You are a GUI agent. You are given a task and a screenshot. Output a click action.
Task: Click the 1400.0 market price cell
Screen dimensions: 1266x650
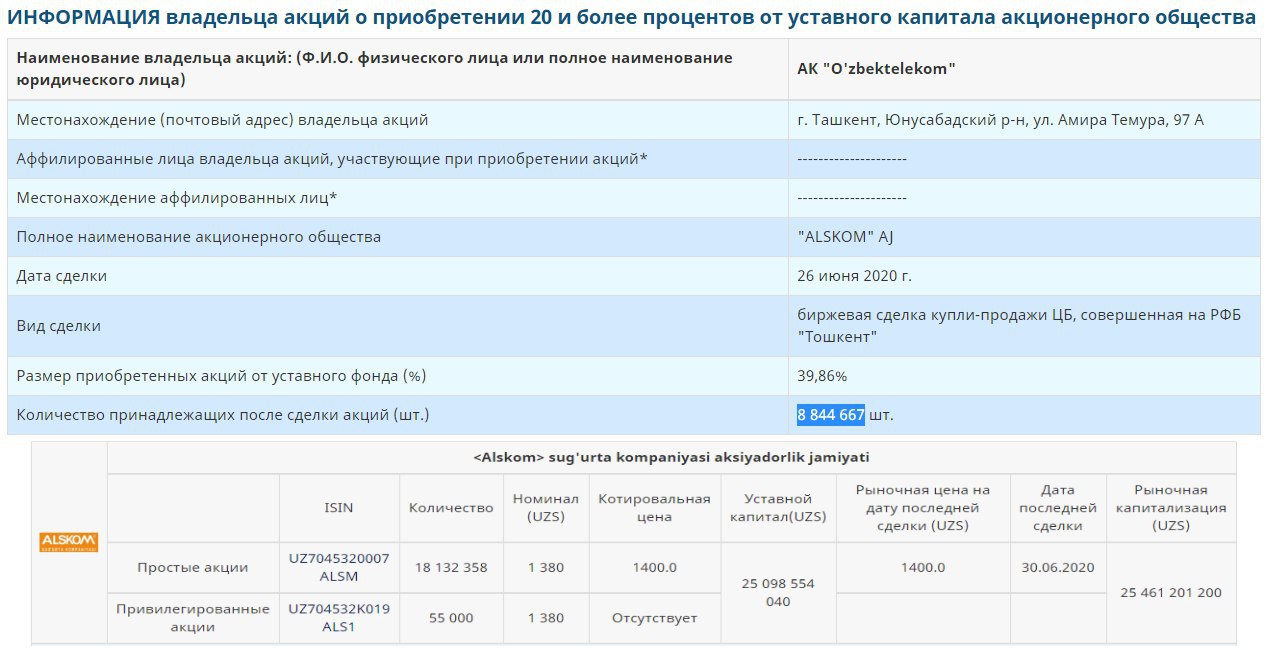923,568
